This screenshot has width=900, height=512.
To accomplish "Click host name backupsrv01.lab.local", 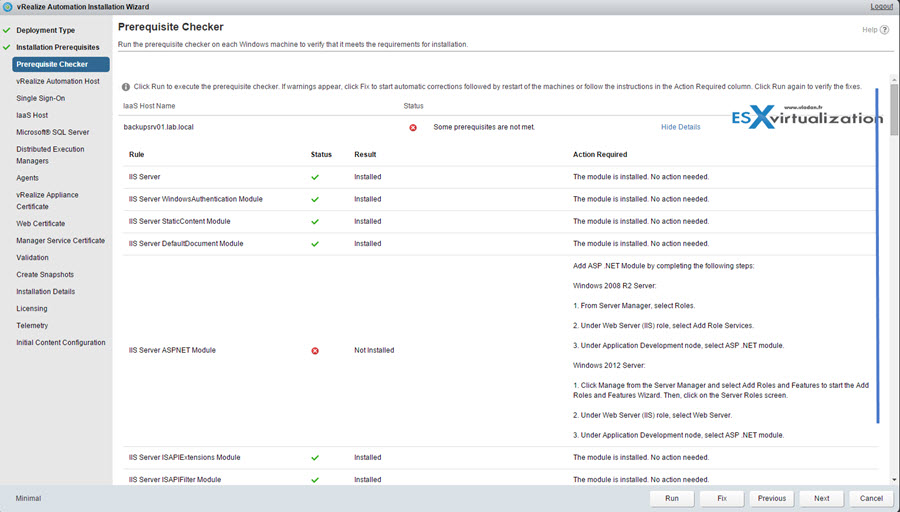I will (158, 127).
